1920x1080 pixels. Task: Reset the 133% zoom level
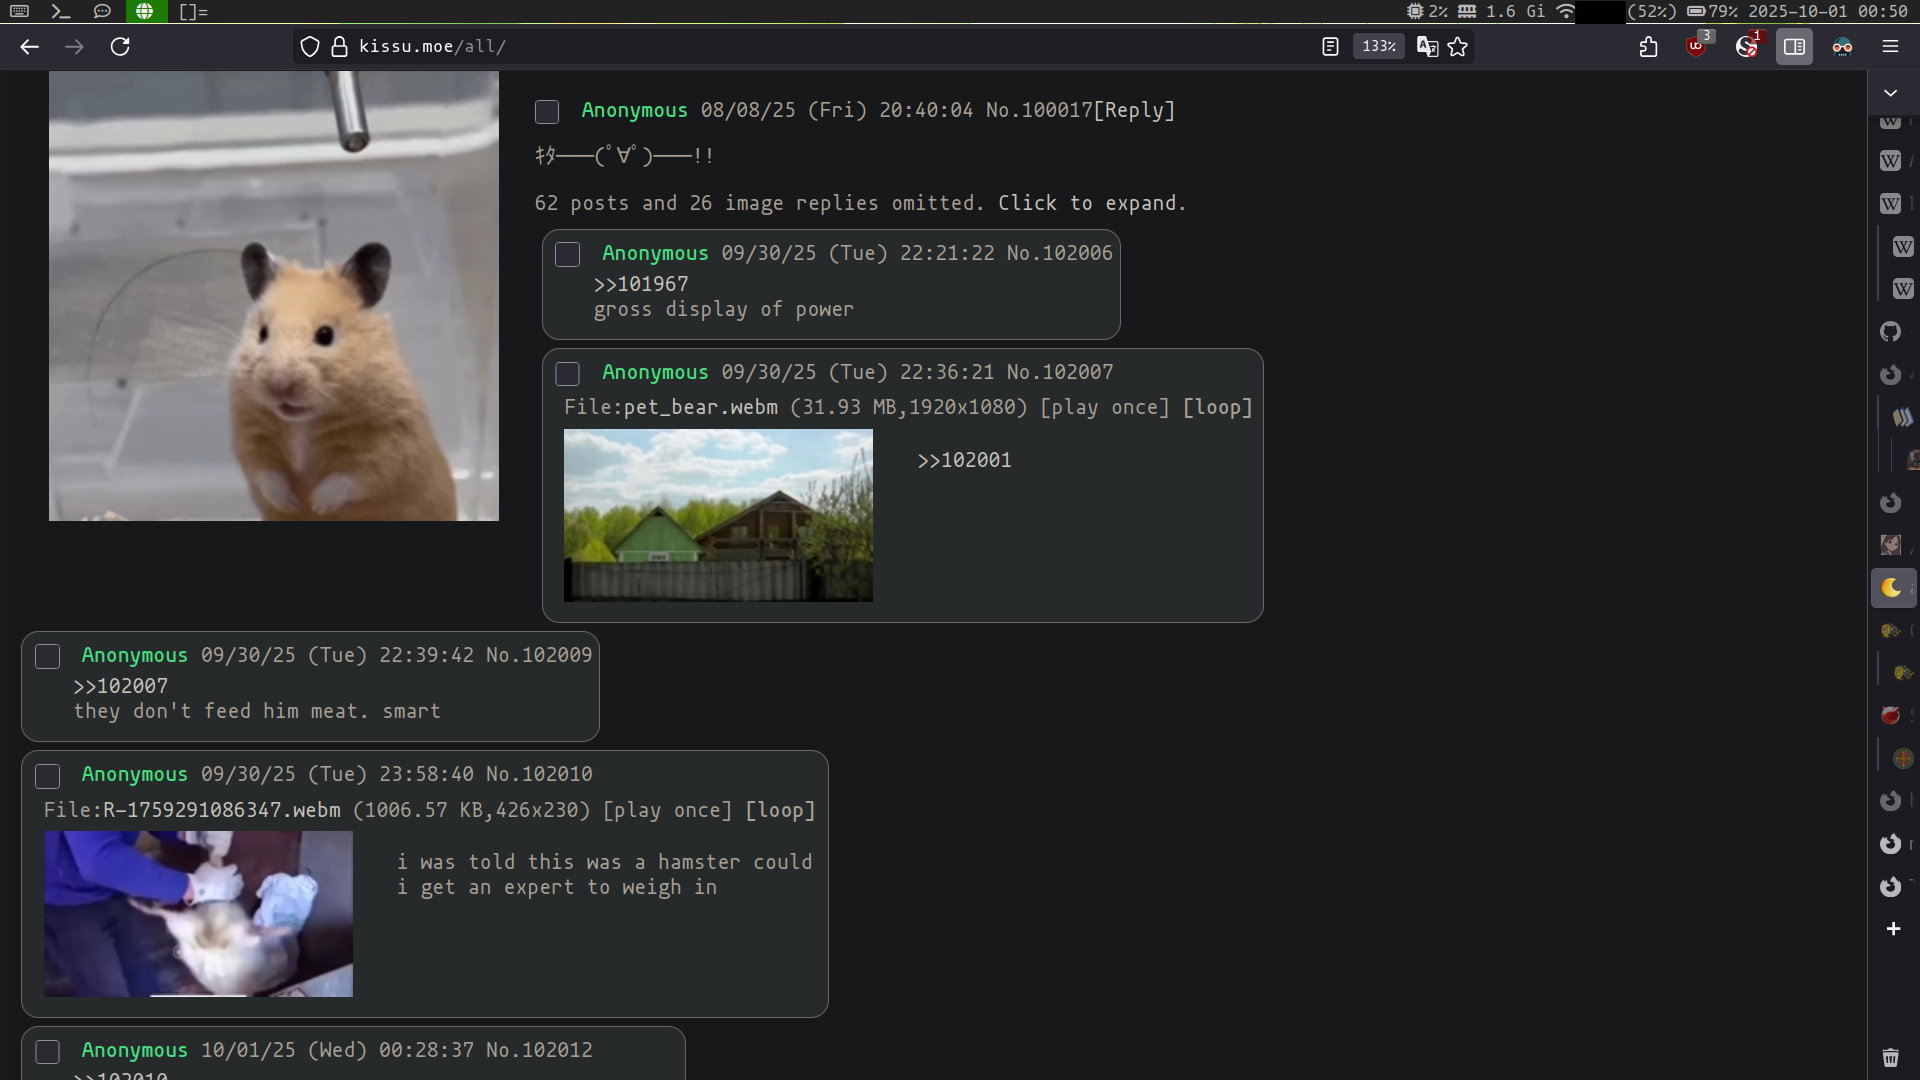[1378, 47]
